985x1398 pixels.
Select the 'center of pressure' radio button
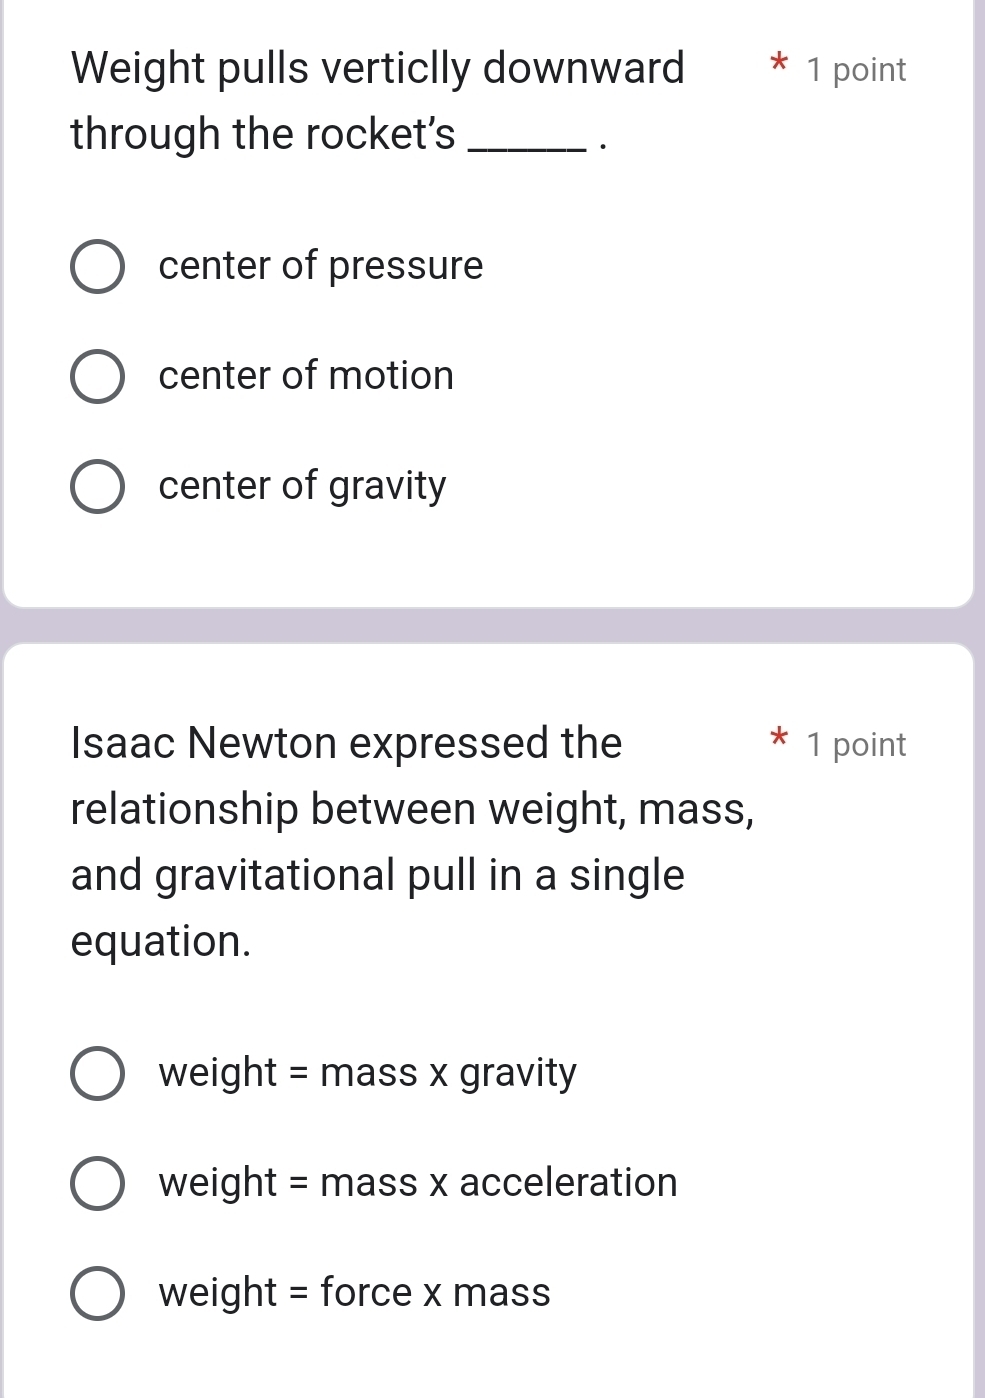pyautogui.click(x=97, y=267)
